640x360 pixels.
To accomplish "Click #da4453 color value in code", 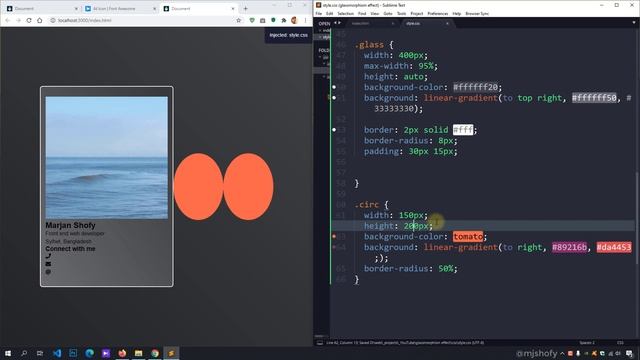I will [x=614, y=247].
